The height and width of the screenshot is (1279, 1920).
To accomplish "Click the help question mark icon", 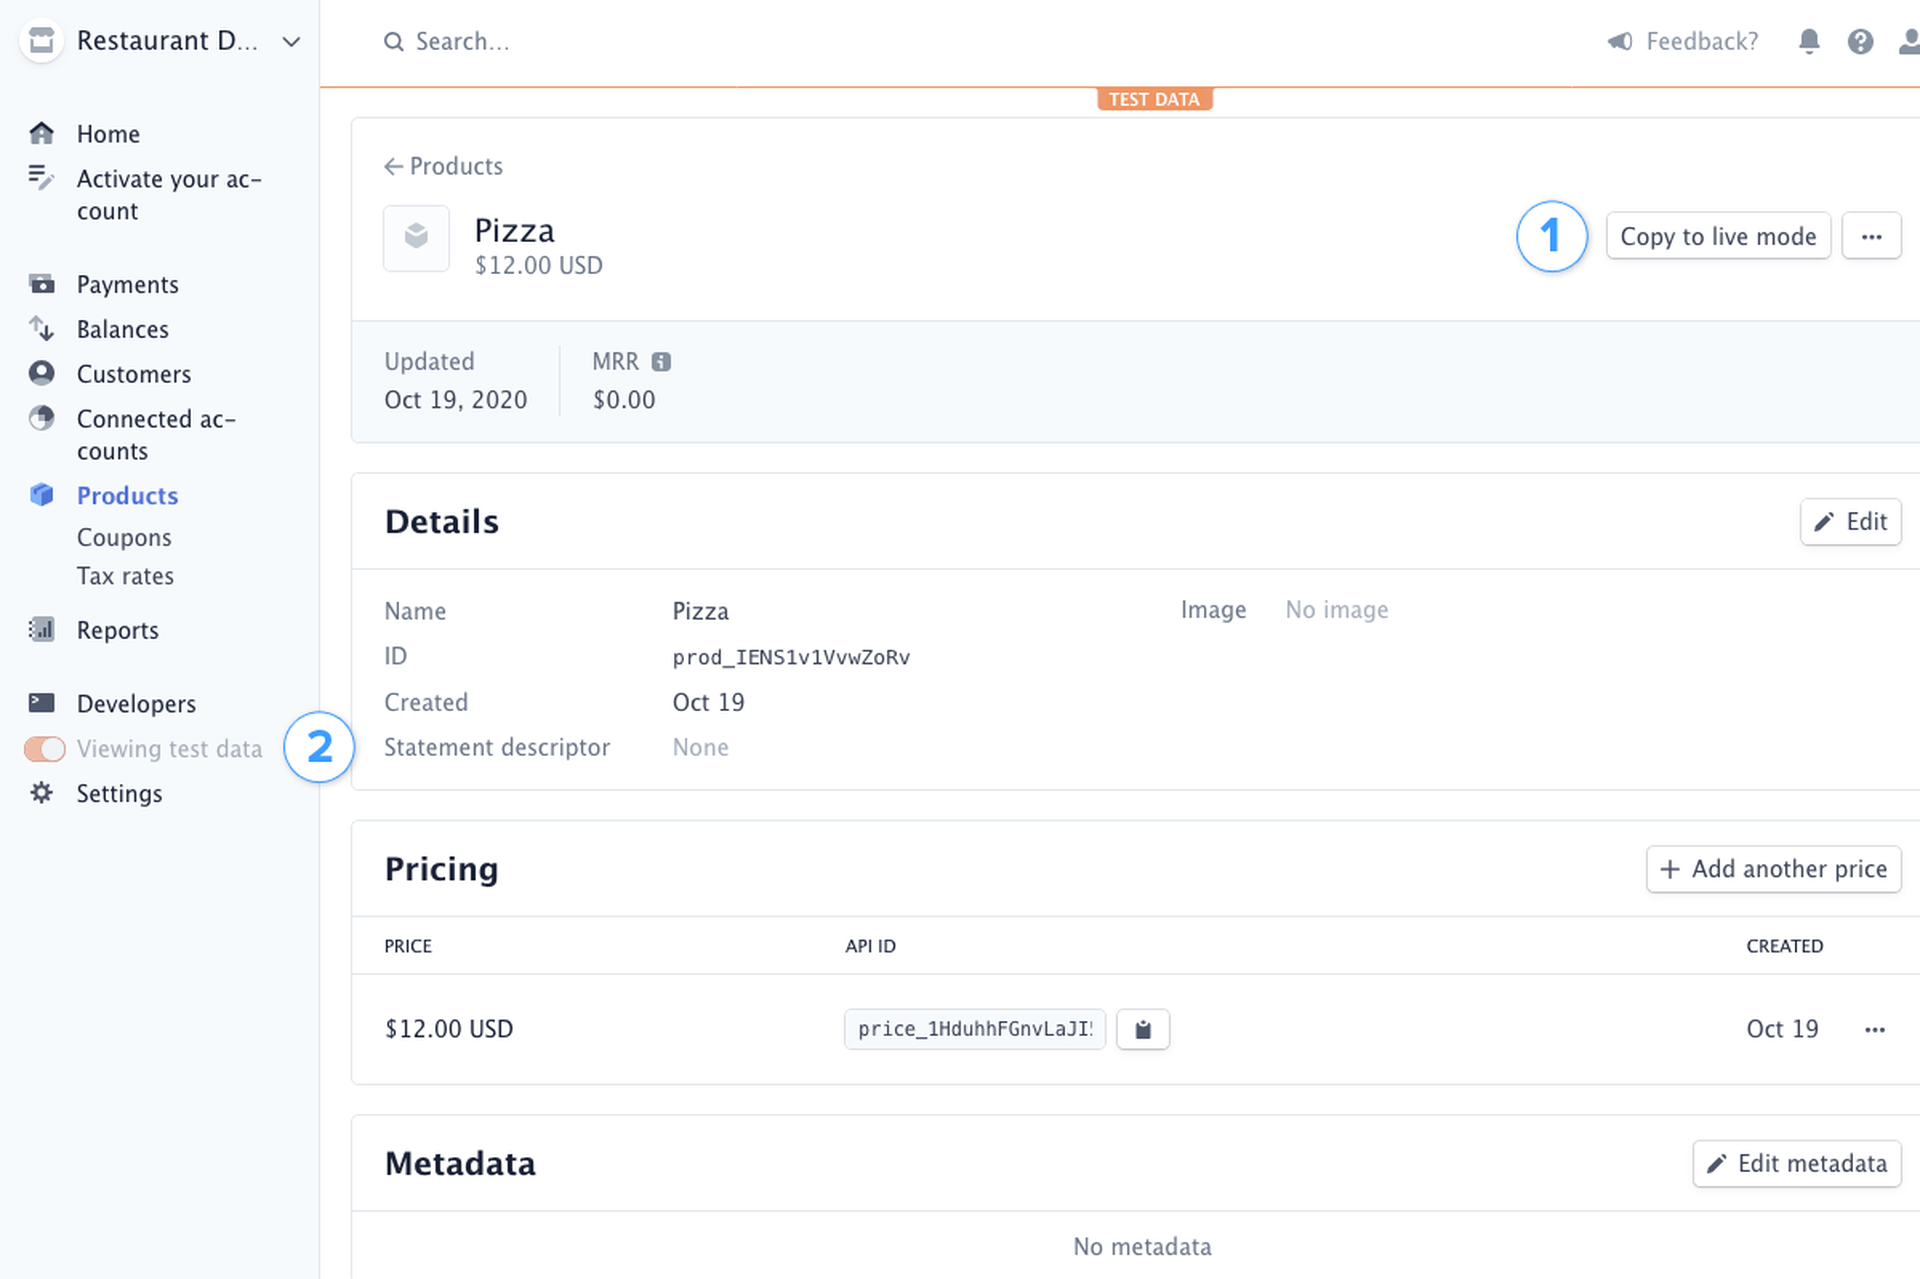I will coord(1860,41).
